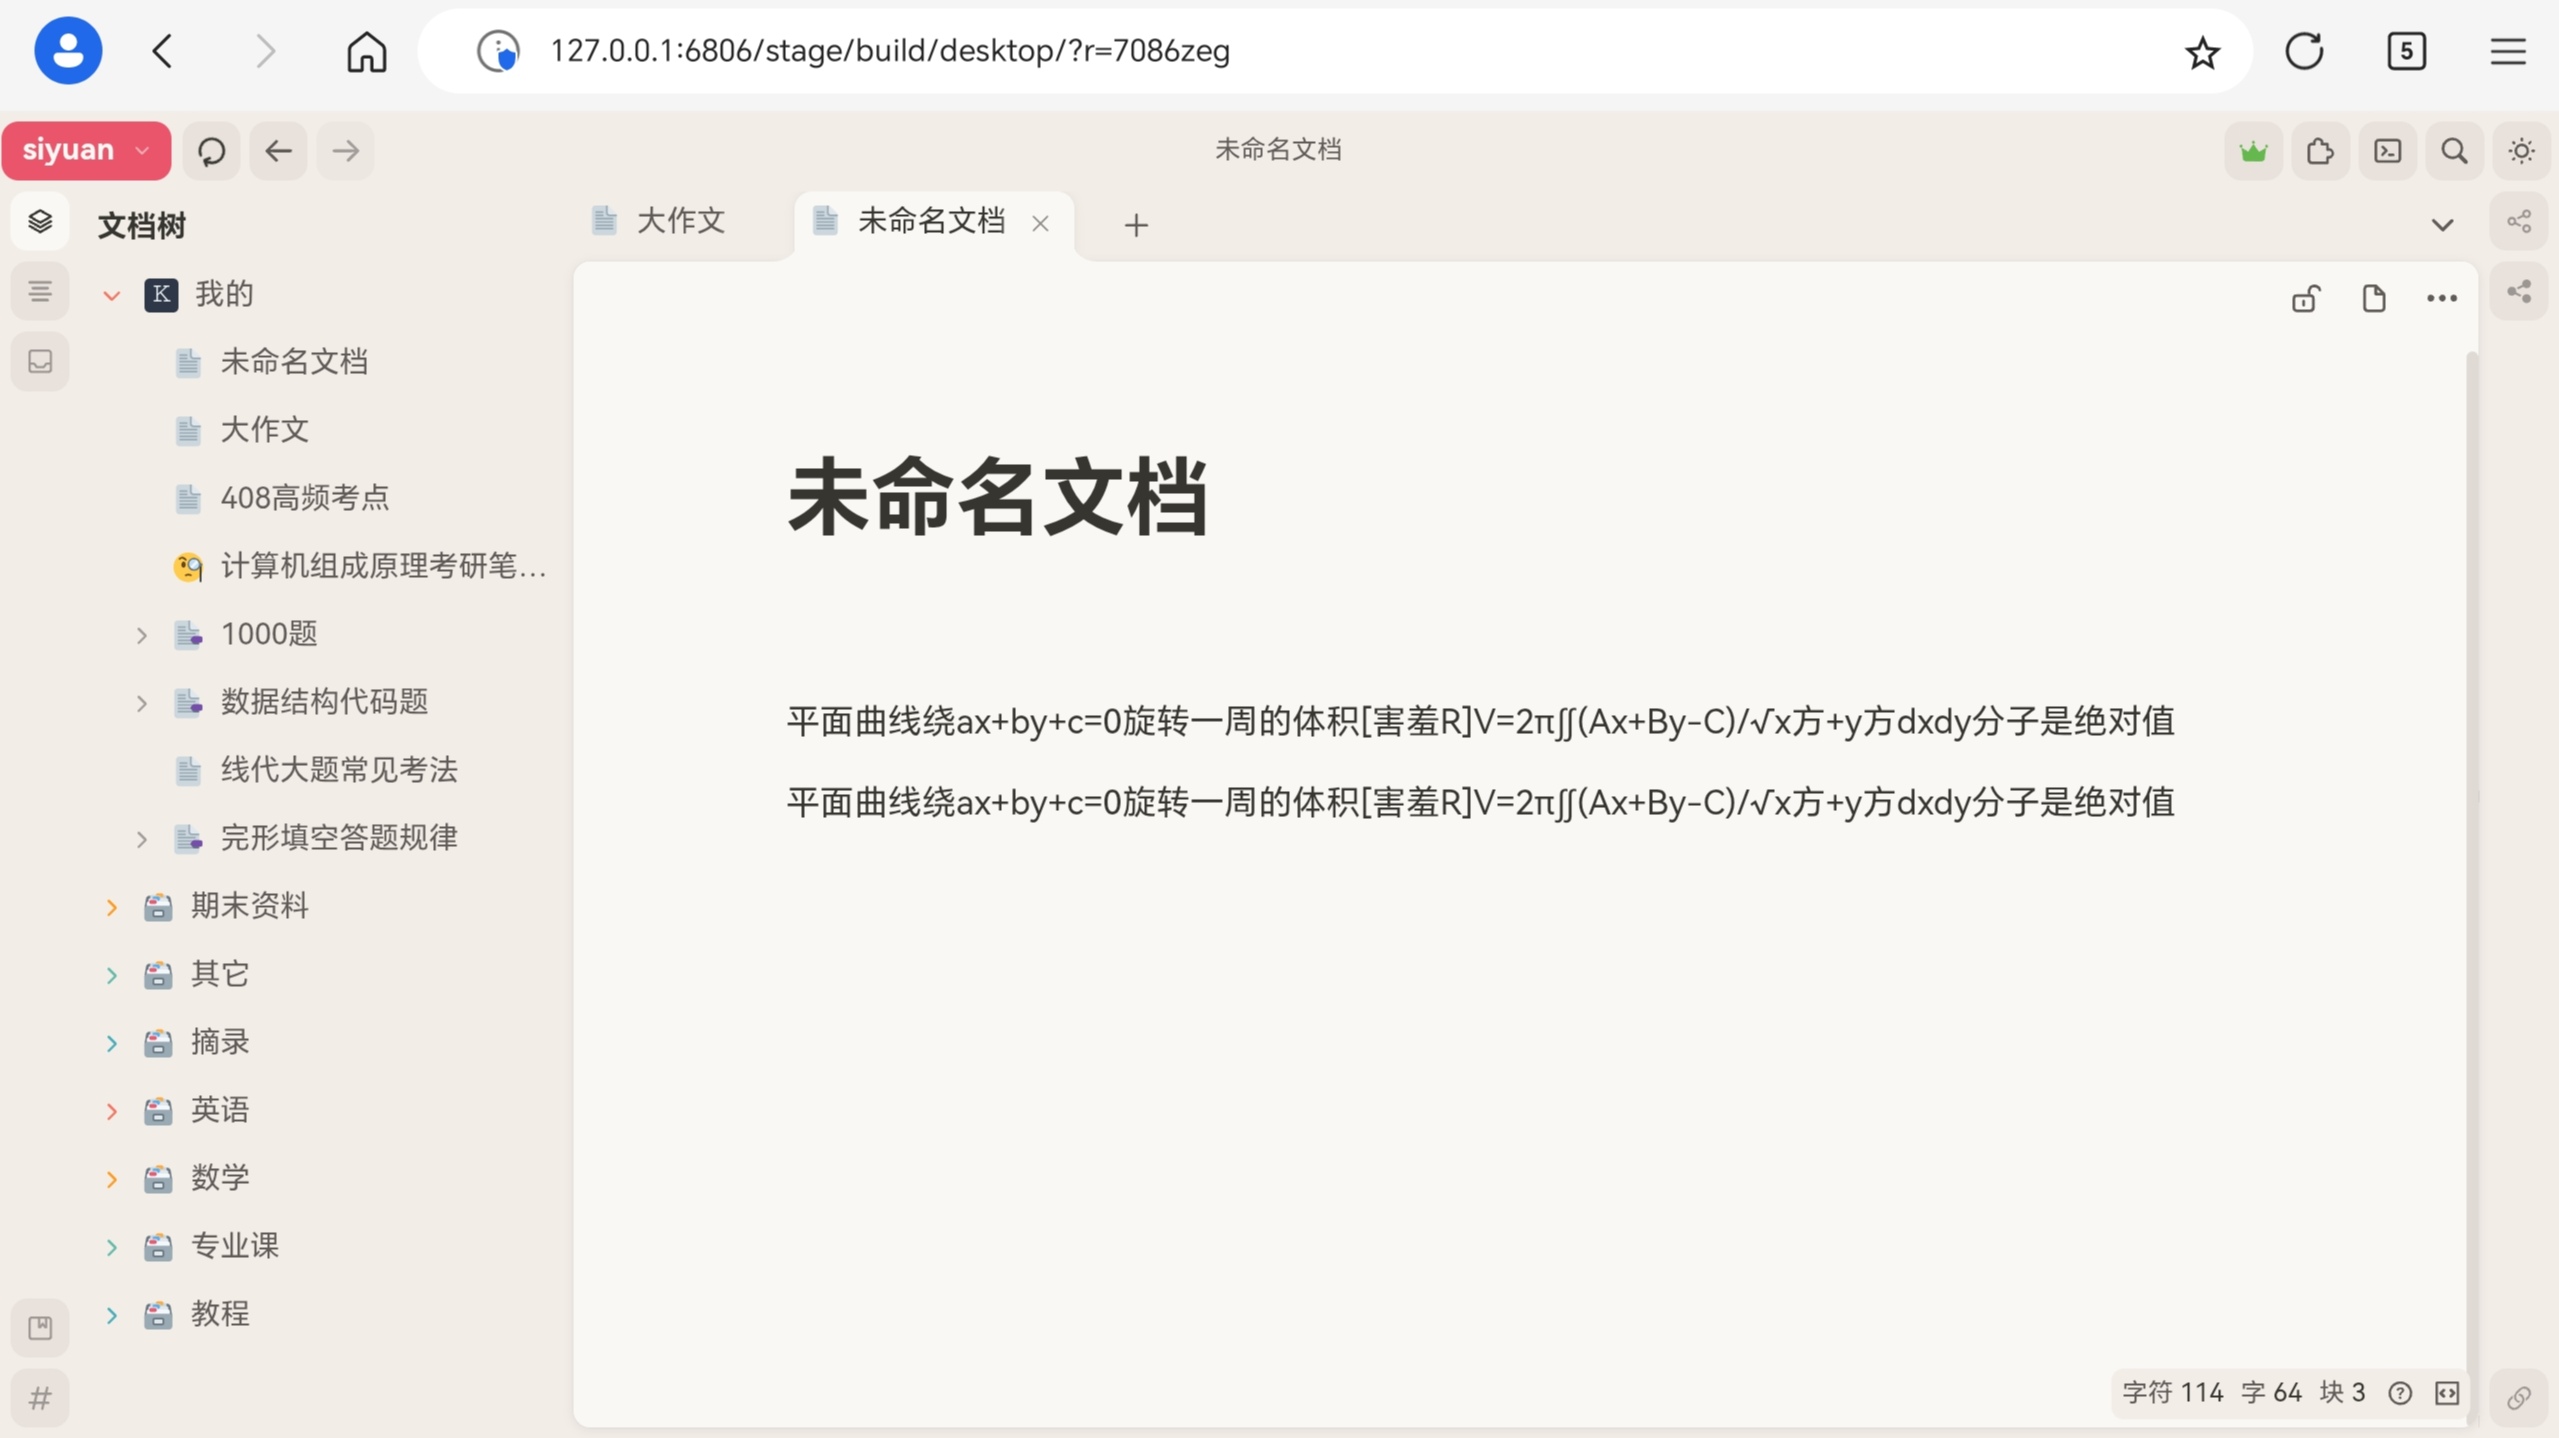This screenshot has height=1438, width=2559.
Task: Open the tab list chevron dropdown
Action: point(2443,224)
